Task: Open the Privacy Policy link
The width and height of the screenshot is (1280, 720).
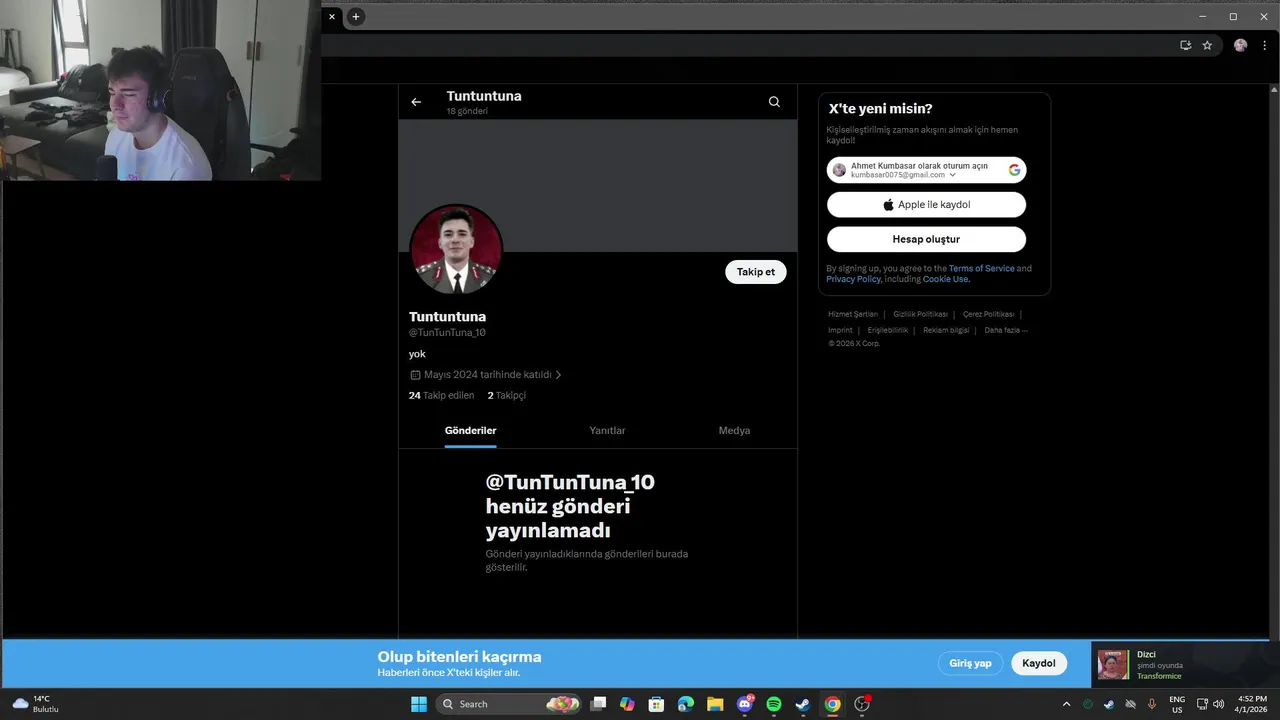Action: (x=852, y=280)
